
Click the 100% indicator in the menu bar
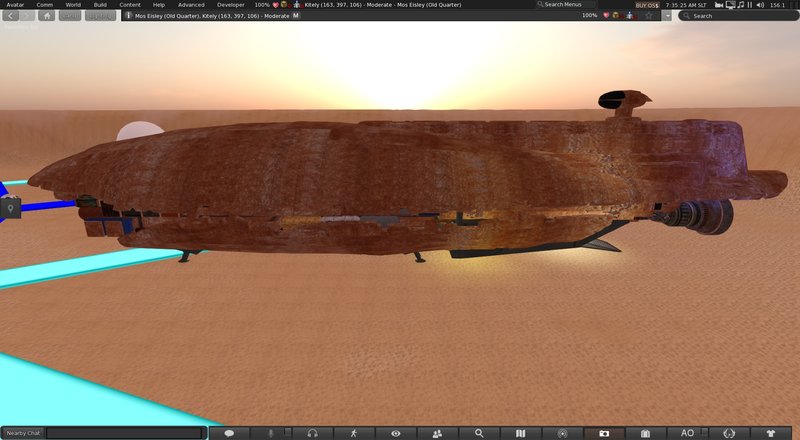(262, 5)
